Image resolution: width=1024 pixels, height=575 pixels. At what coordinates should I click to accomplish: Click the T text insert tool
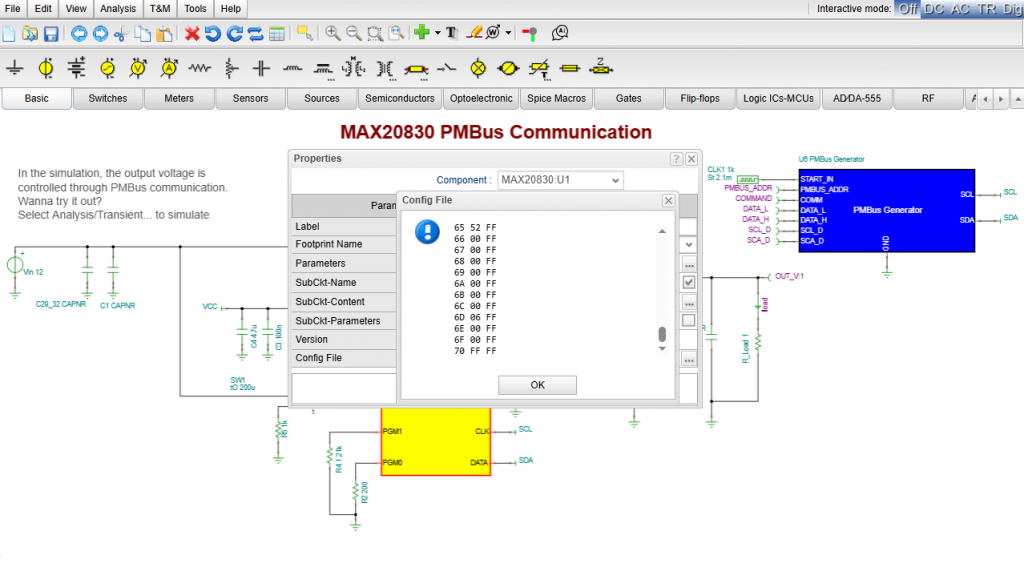pos(452,33)
